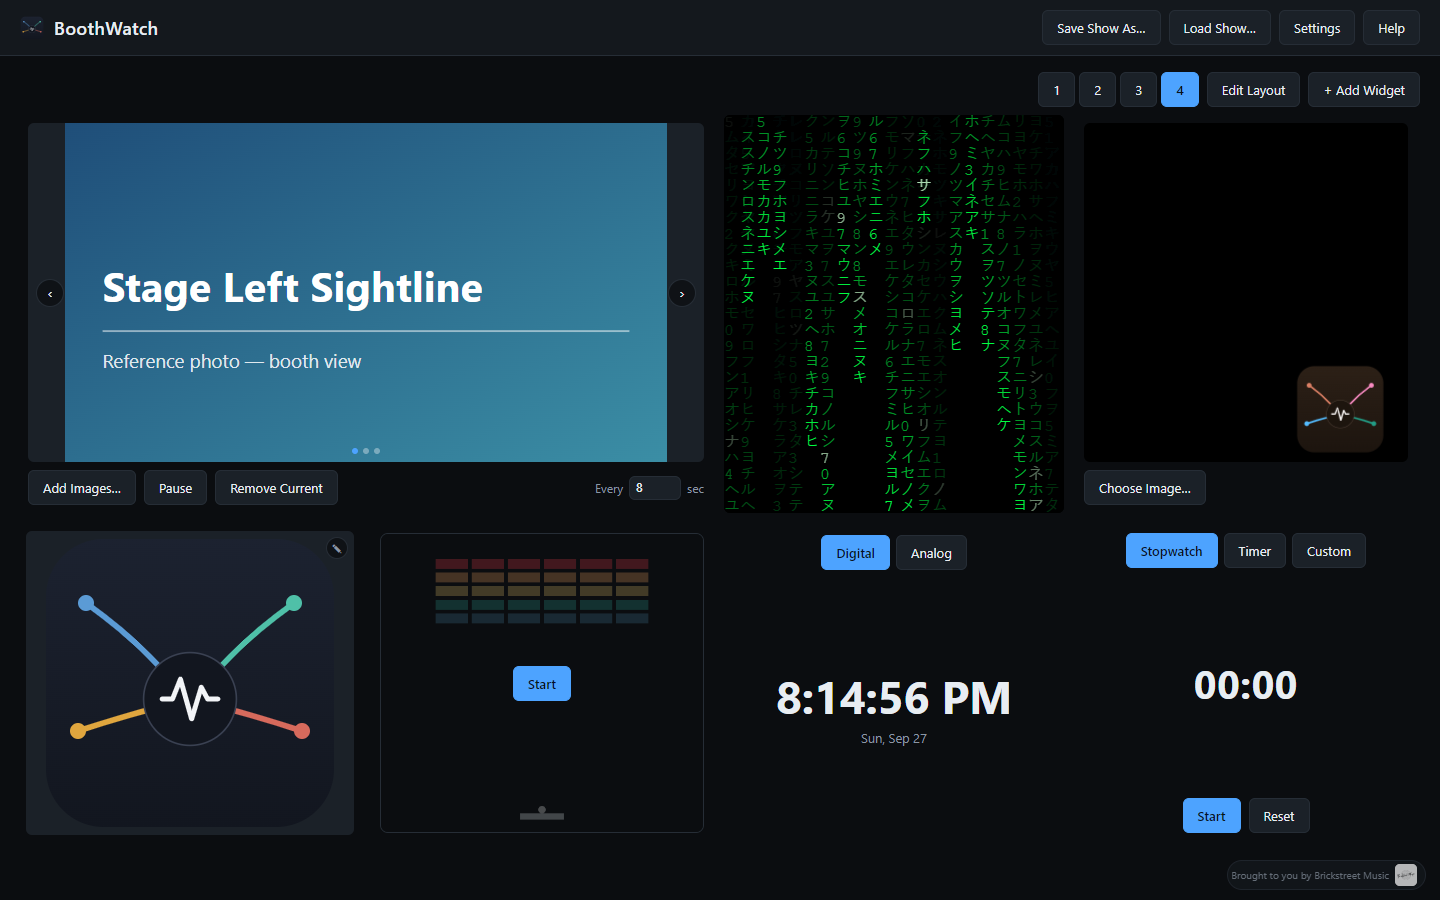Screen dimensions: 1440x900
Task: Start the stopwatch
Action: pyautogui.click(x=1211, y=816)
